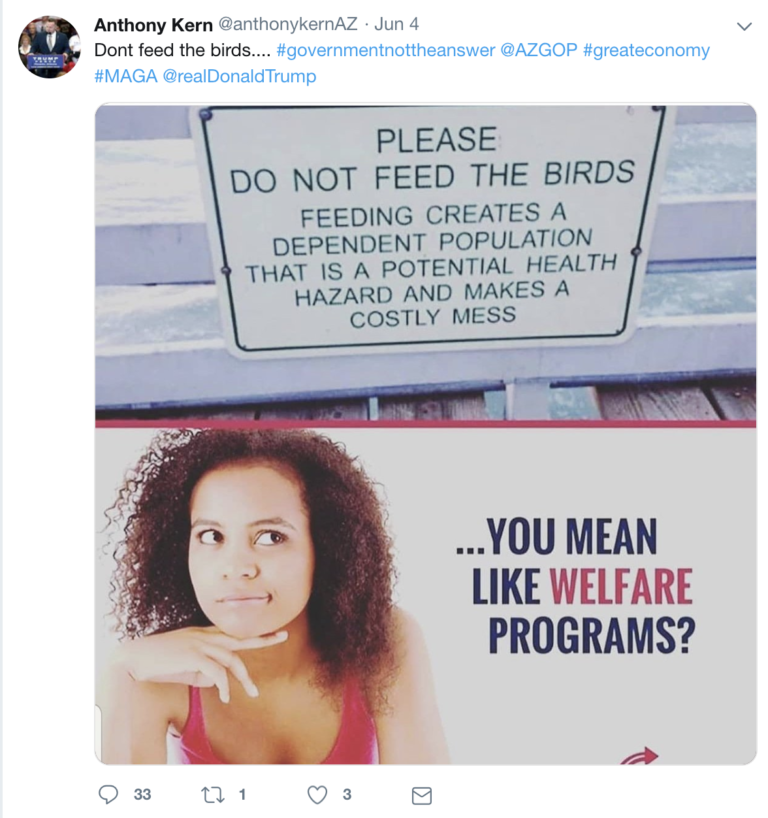Open the @AZGOP mention
The height and width of the screenshot is (818, 768).
(539, 50)
